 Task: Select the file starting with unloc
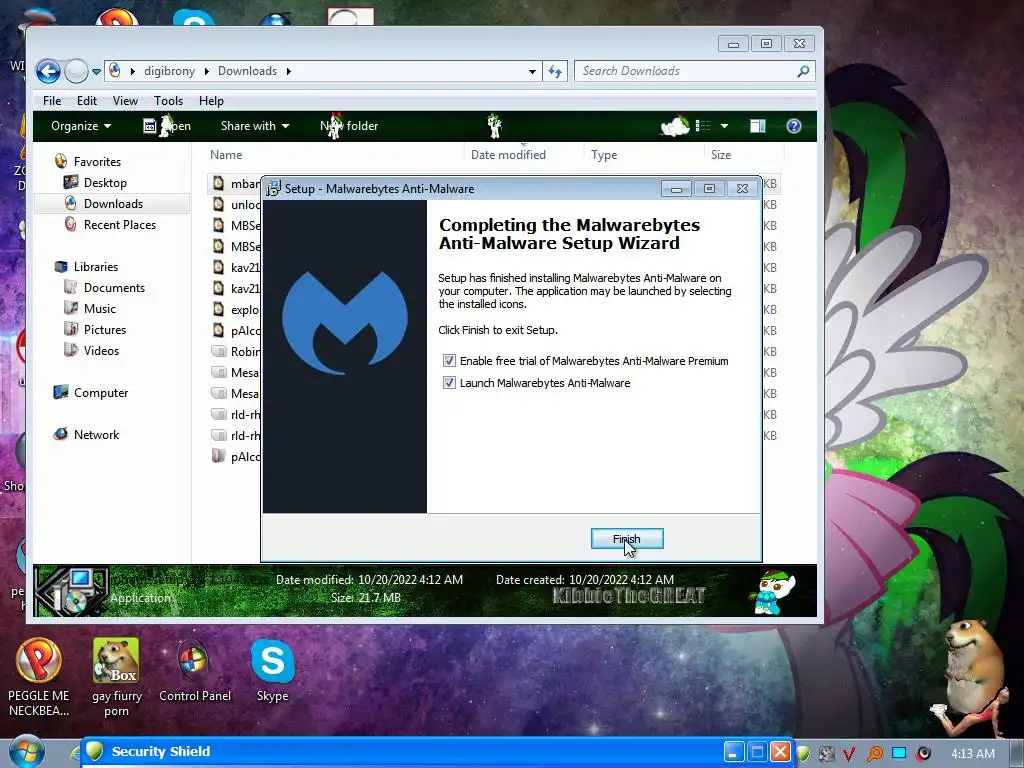(x=236, y=204)
